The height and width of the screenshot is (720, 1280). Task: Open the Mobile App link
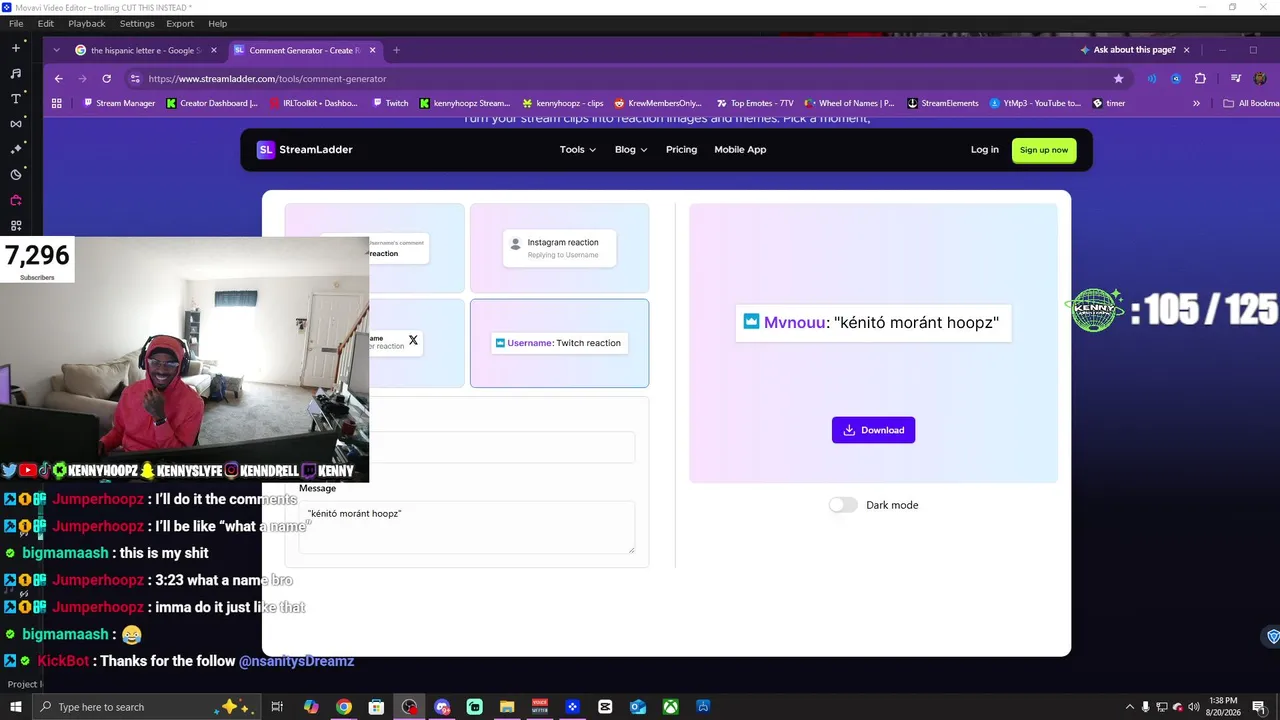pyautogui.click(x=740, y=150)
